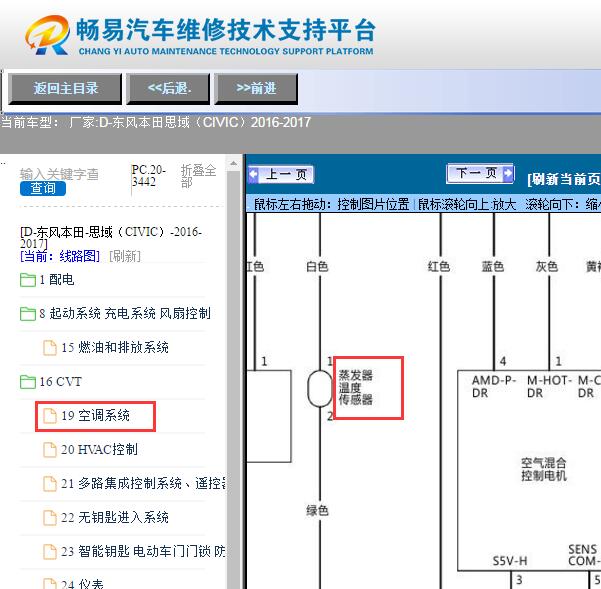
Task: Click the 蓝色 wire color label
Action: click(493, 266)
